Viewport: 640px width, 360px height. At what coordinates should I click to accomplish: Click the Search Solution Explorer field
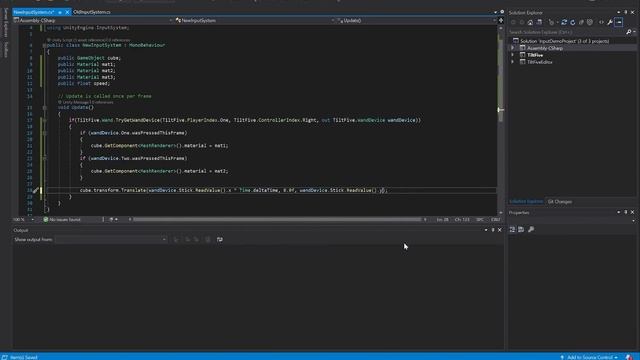tap(567, 32)
